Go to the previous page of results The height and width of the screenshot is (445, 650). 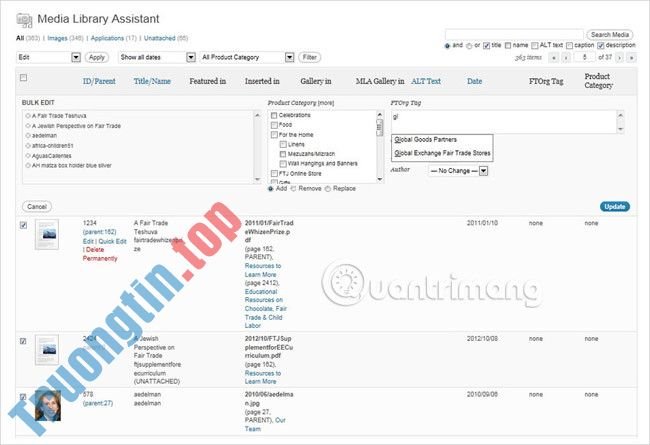(x=566, y=58)
